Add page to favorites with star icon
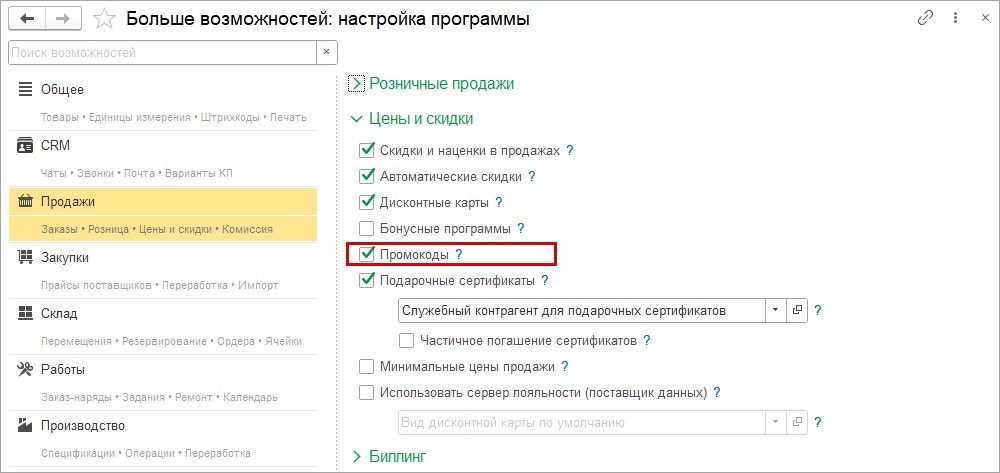Screen dimensions: 1000x473 (104, 19)
